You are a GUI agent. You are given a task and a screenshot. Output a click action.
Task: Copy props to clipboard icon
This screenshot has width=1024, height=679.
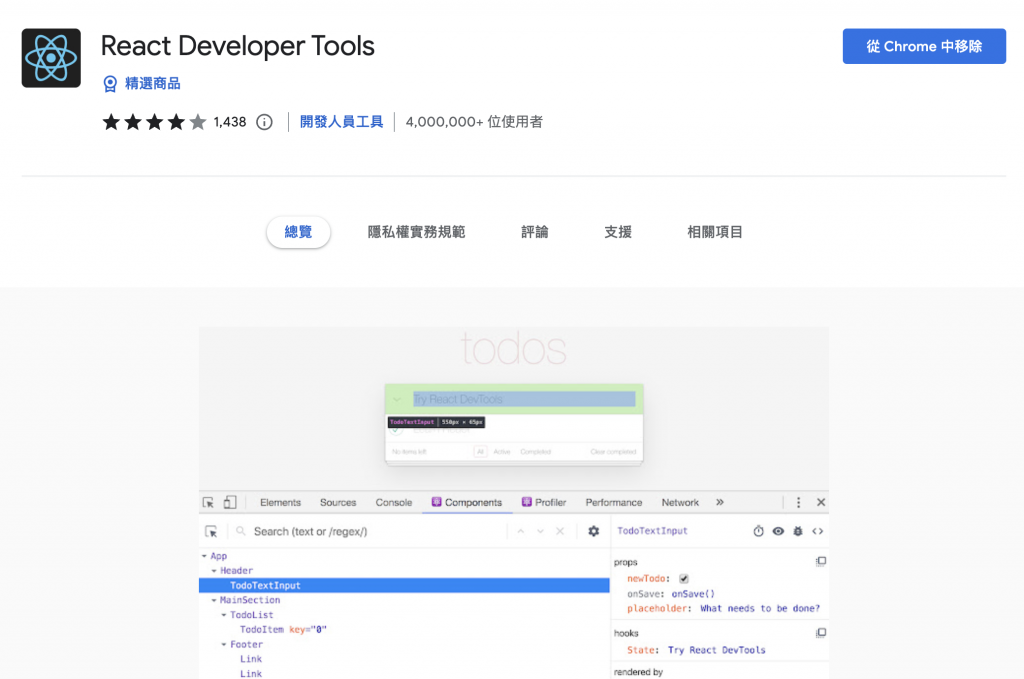(x=821, y=561)
